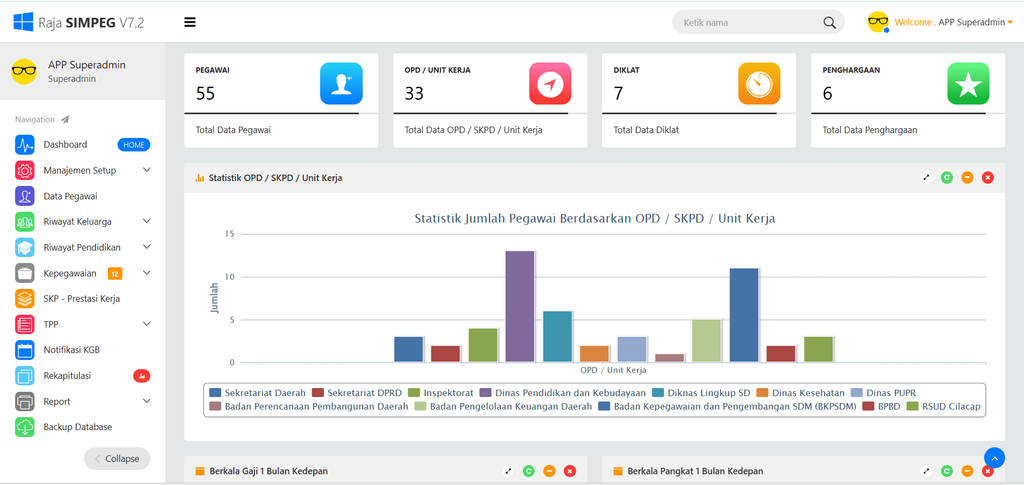Image resolution: width=1024 pixels, height=485 pixels.
Task: Click the SKP - Prestasi Kerja layers icon
Action: coord(25,299)
